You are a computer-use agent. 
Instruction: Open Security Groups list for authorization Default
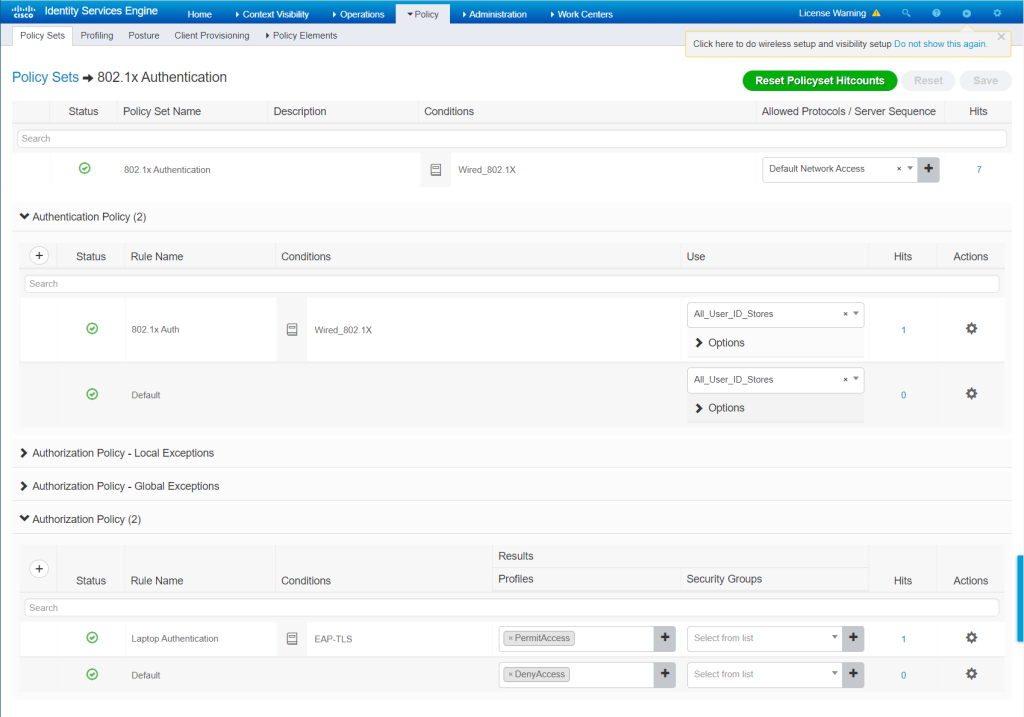click(764, 674)
